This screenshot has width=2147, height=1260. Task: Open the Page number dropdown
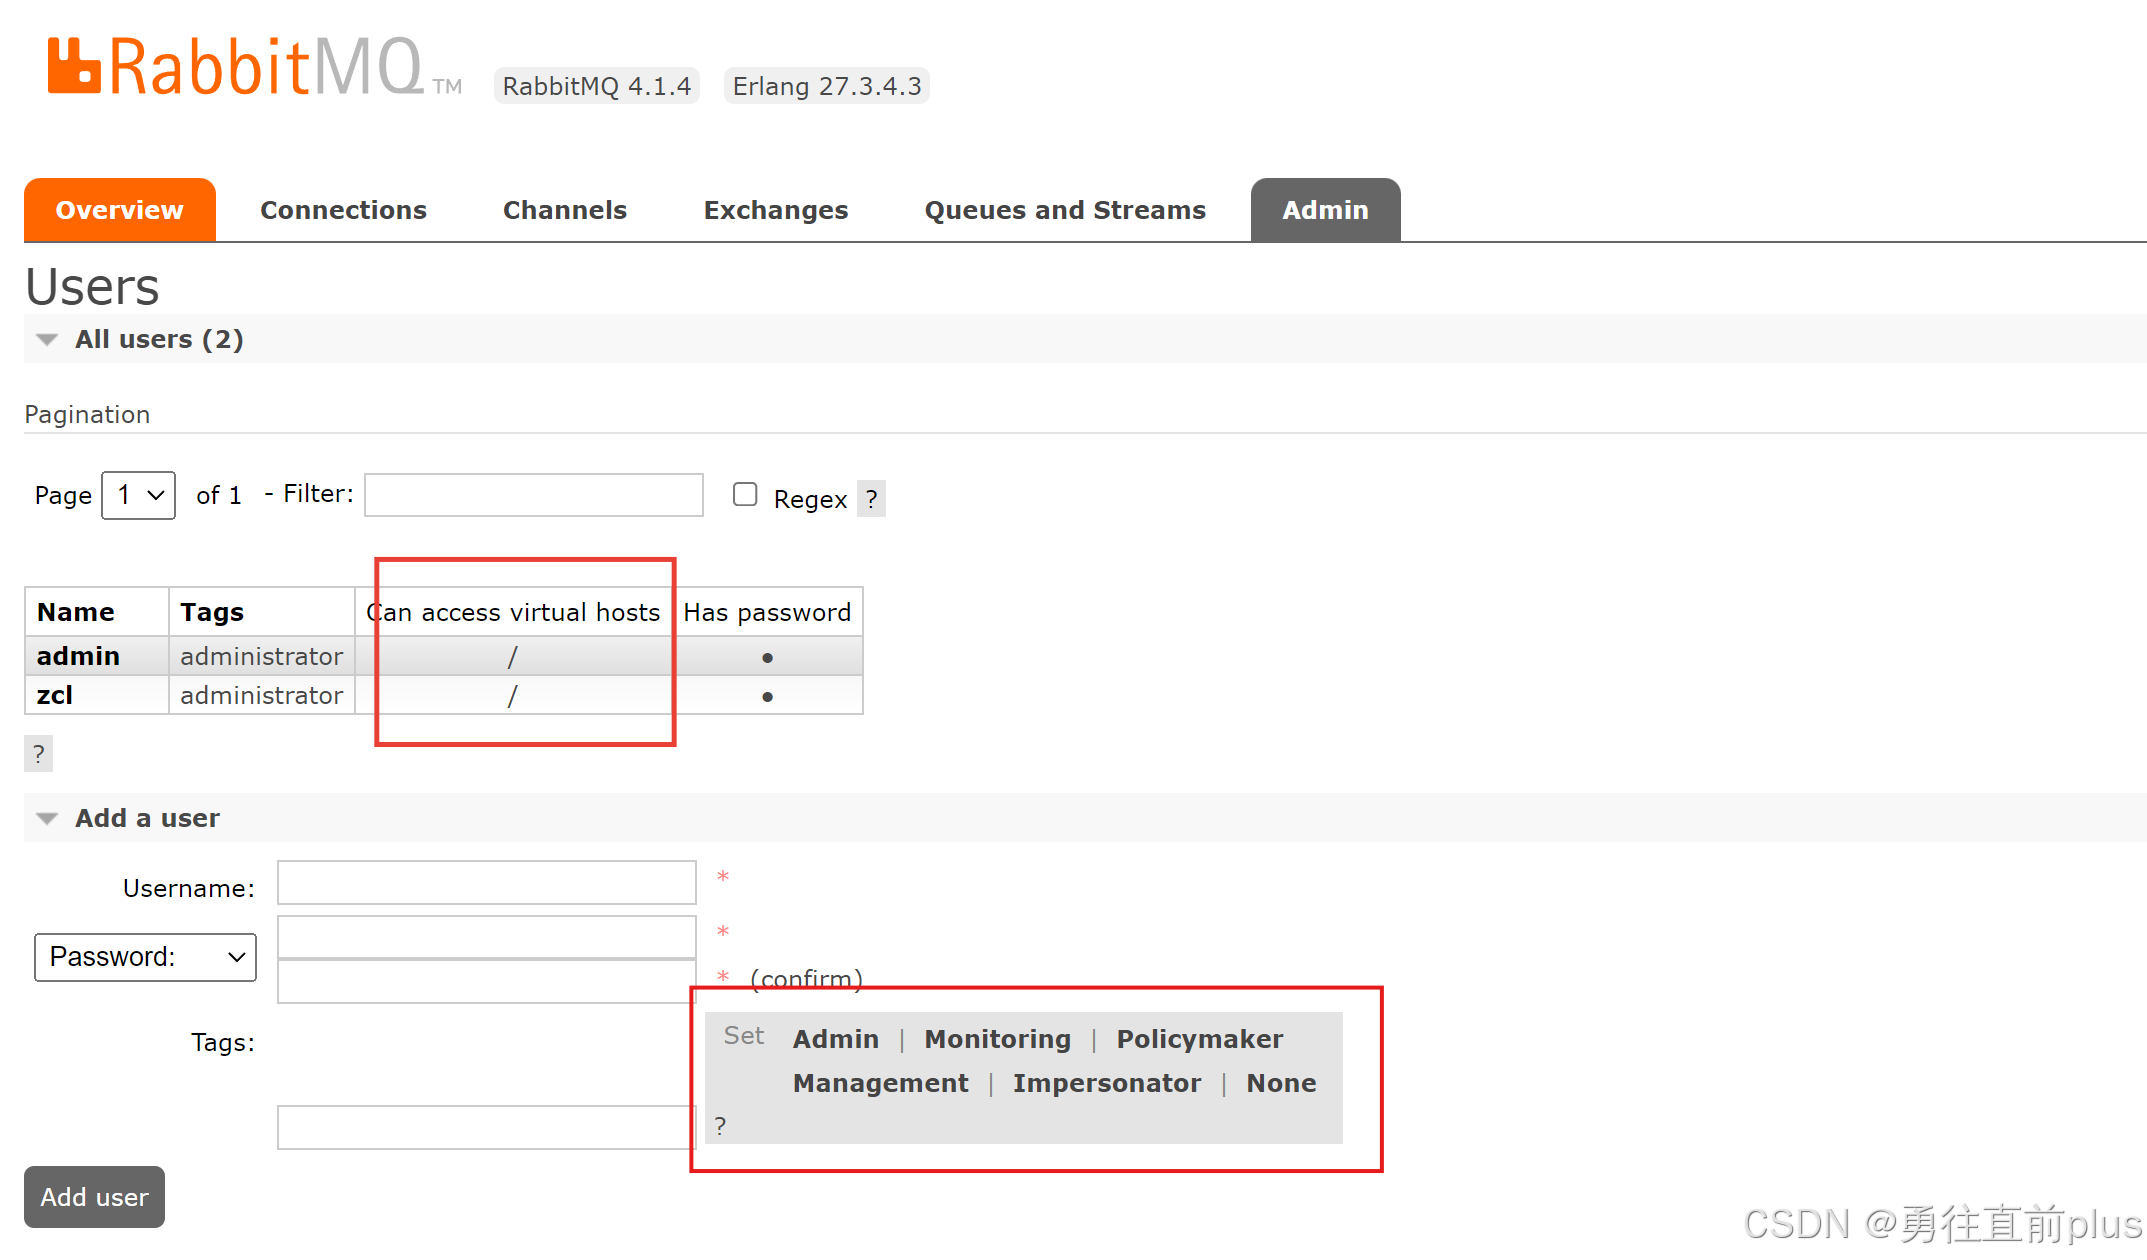139,495
